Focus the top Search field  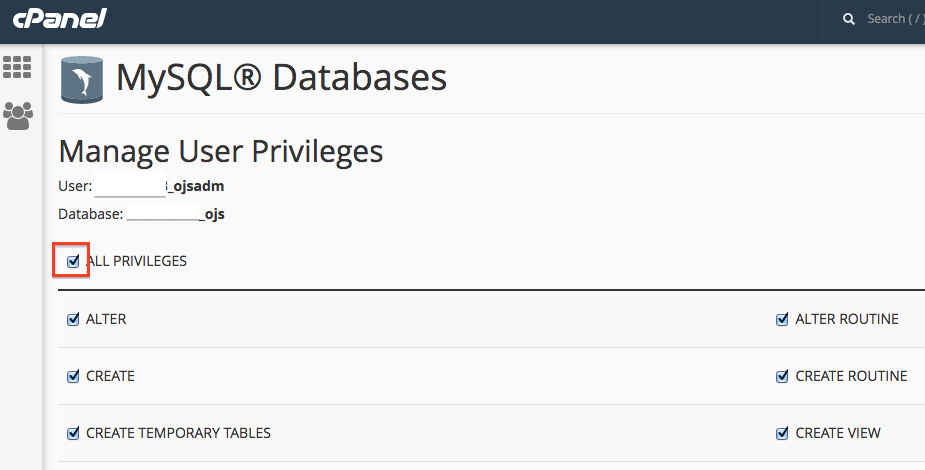pyautogui.click(x=894, y=19)
